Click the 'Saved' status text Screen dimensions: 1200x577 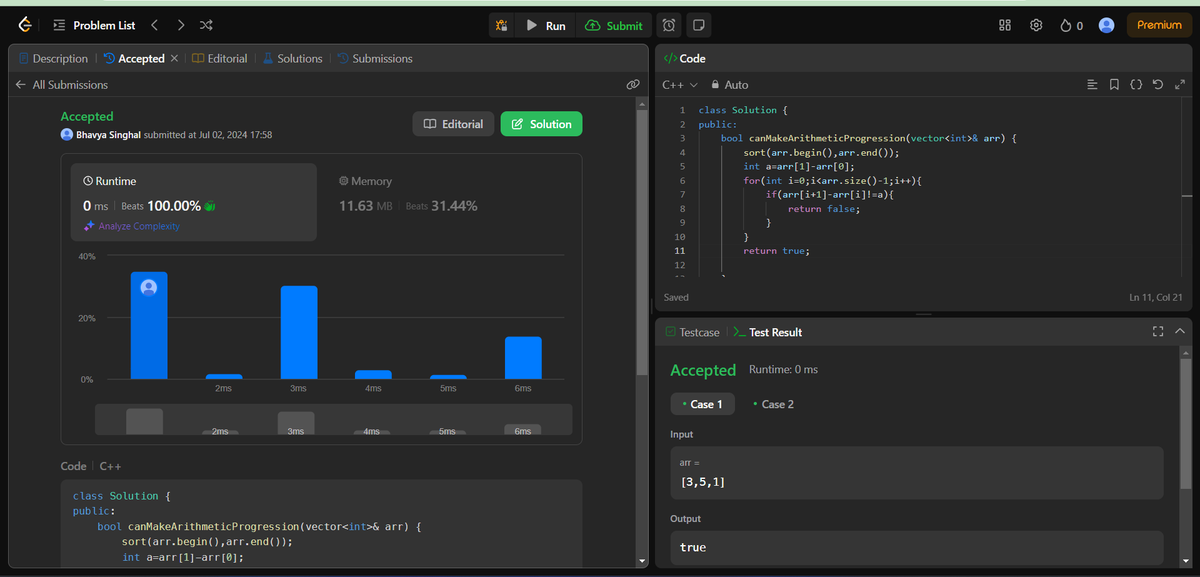(676, 297)
